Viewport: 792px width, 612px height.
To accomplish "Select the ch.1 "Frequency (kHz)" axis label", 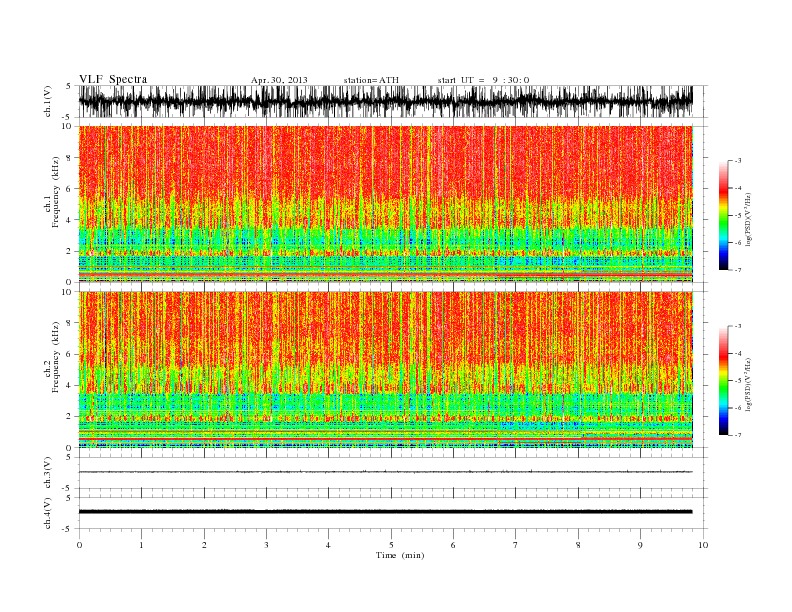I will point(55,192).
